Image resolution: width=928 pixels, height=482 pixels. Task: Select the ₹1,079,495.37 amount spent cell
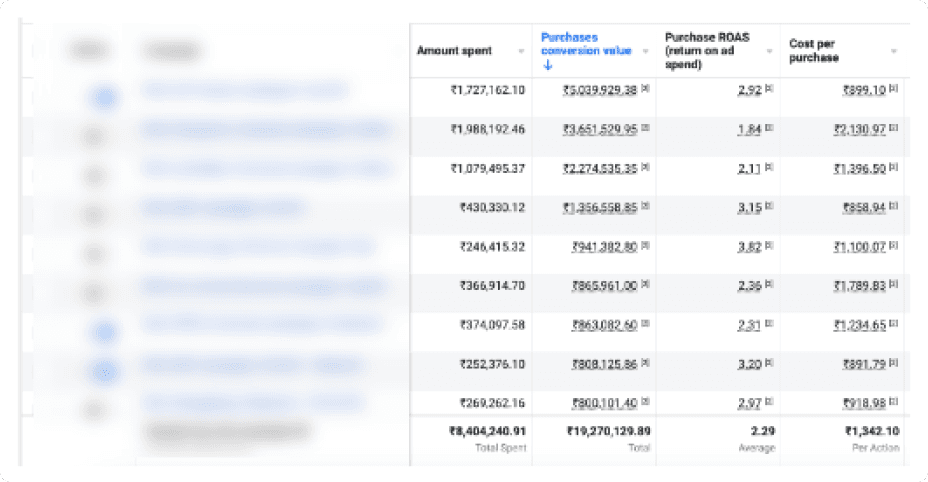point(488,169)
